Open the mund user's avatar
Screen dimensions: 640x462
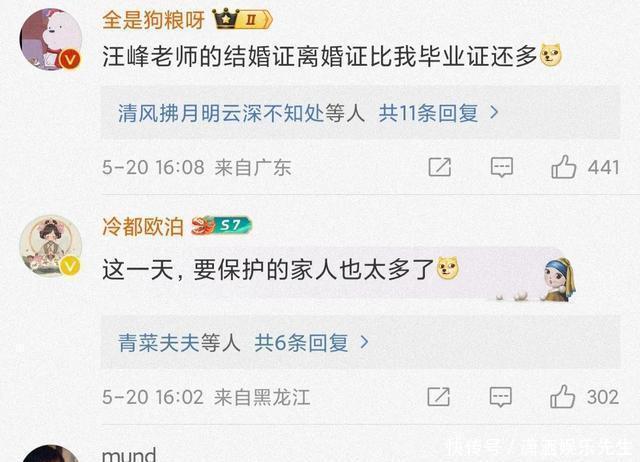[x=51, y=453]
